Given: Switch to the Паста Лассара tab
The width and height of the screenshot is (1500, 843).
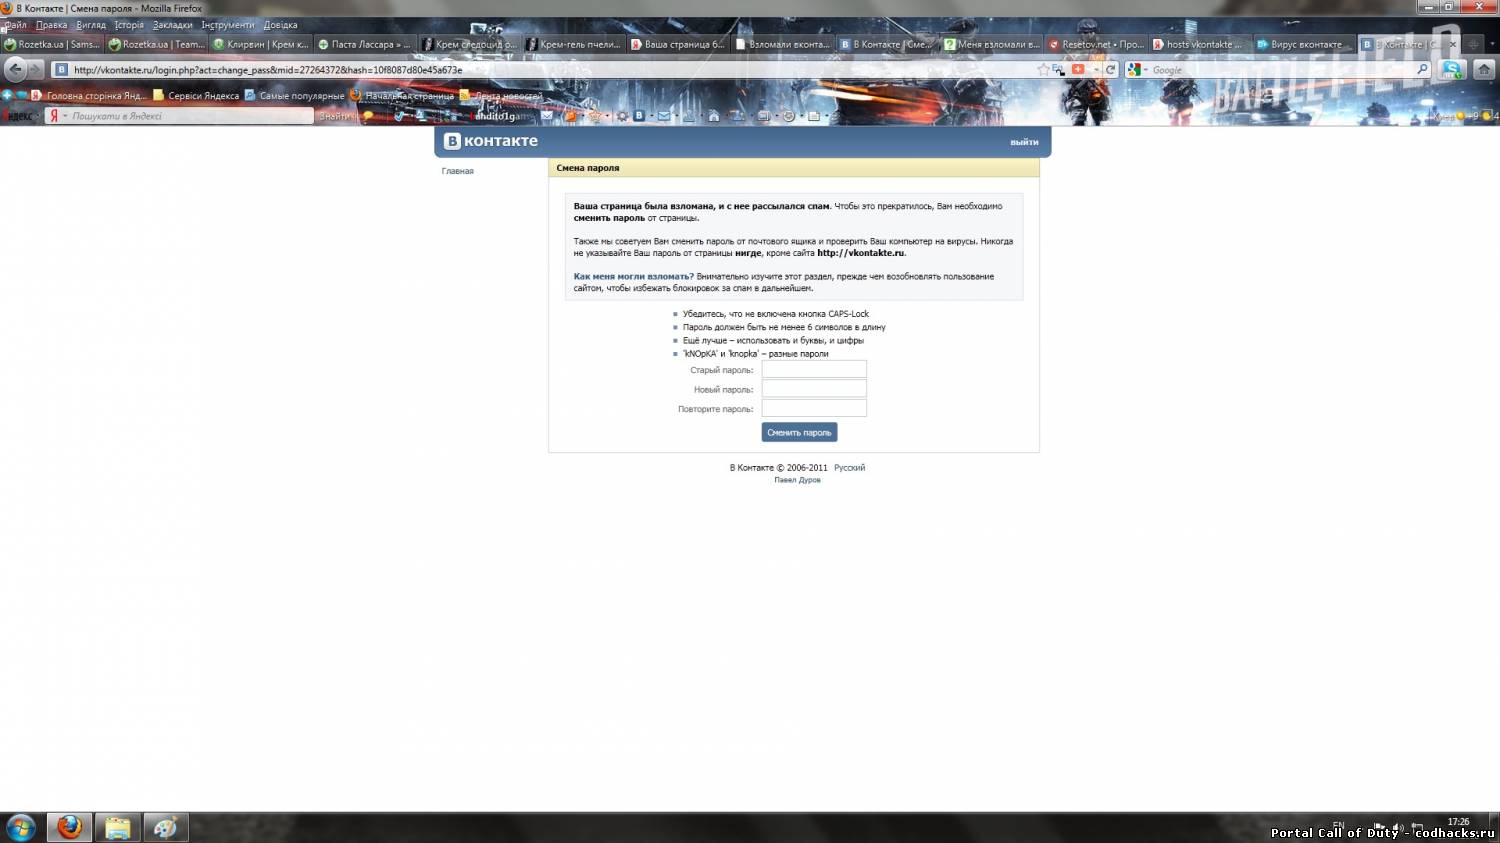Looking at the screenshot, I should (x=365, y=44).
